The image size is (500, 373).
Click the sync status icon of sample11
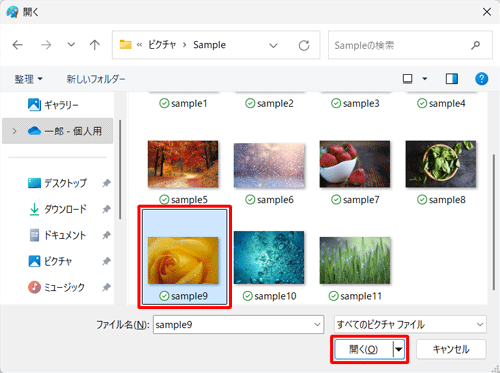coord(334,296)
